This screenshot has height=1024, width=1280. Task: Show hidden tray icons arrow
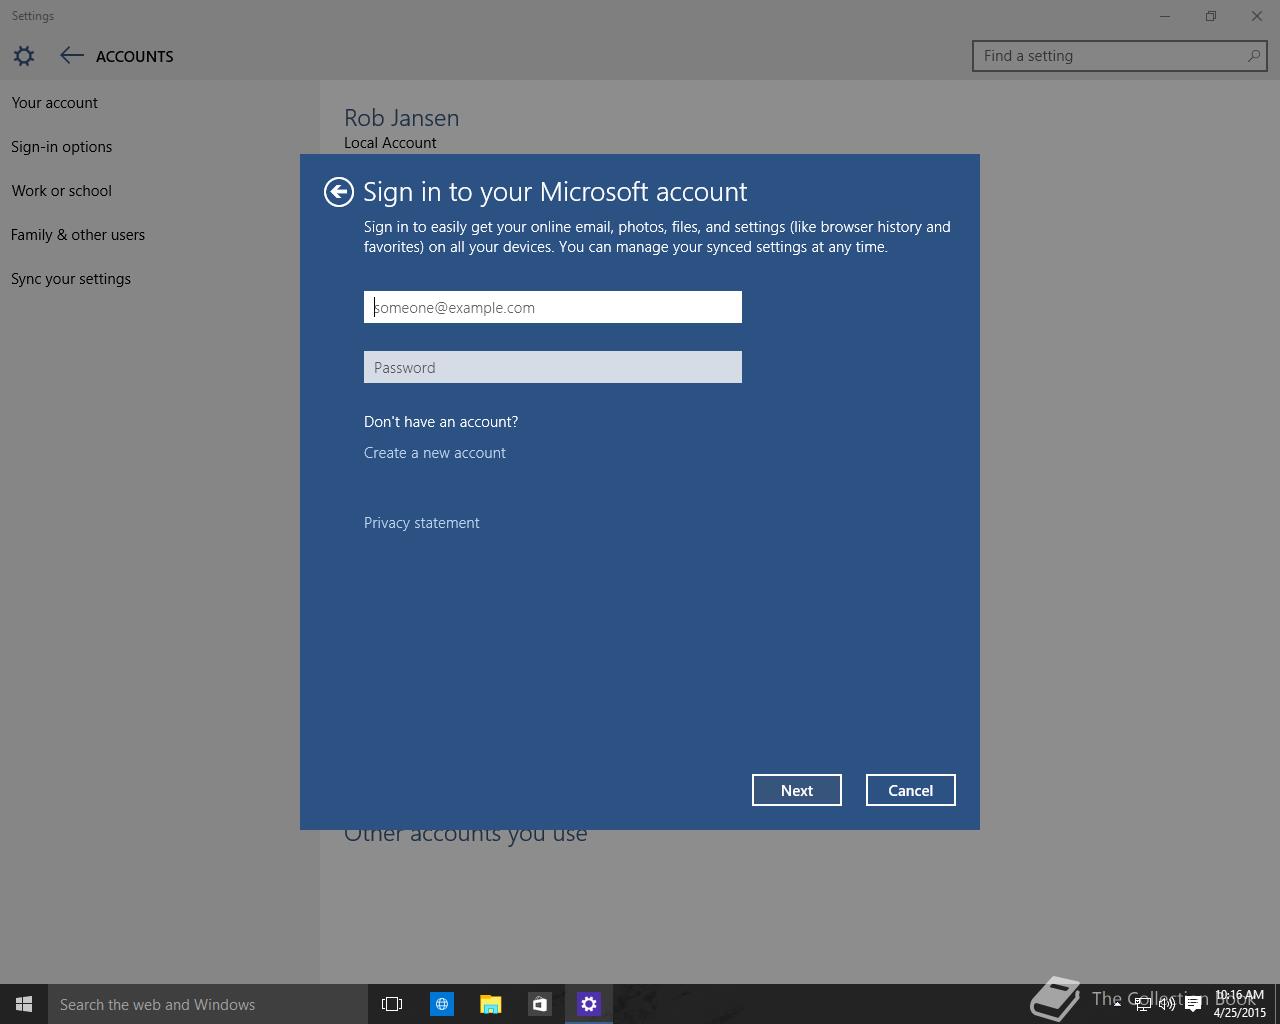tap(1117, 1004)
